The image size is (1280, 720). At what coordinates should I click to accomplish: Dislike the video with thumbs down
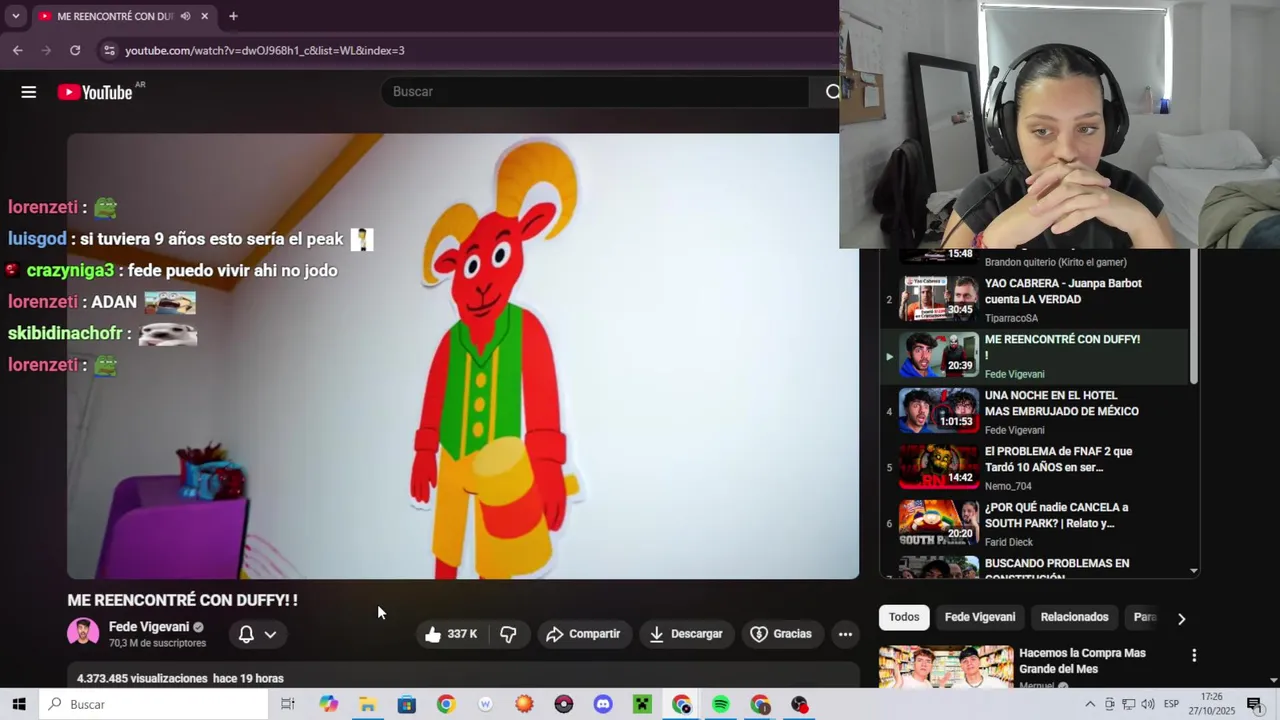click(508, 634)
